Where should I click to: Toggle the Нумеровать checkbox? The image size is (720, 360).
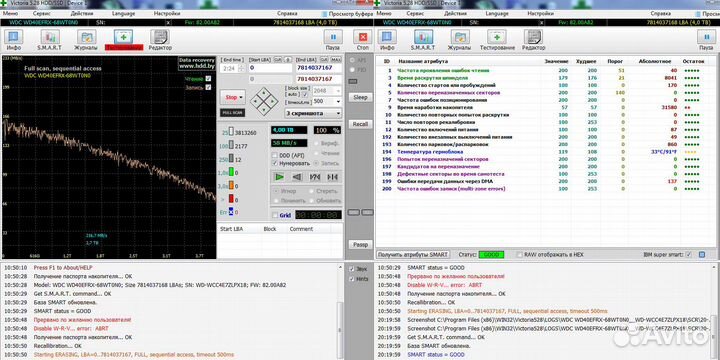click(275, 163)
